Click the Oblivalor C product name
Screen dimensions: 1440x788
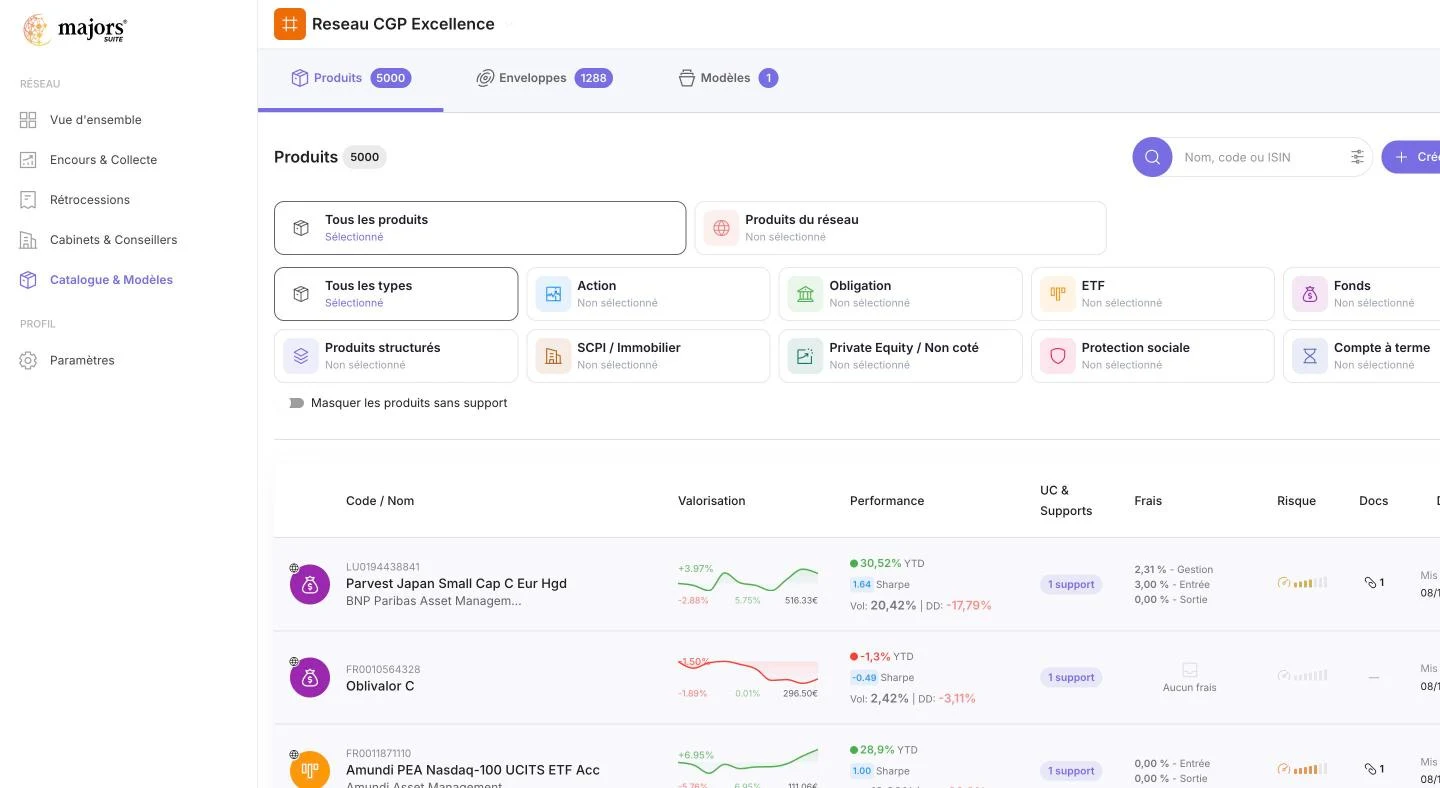pos(380,686)
